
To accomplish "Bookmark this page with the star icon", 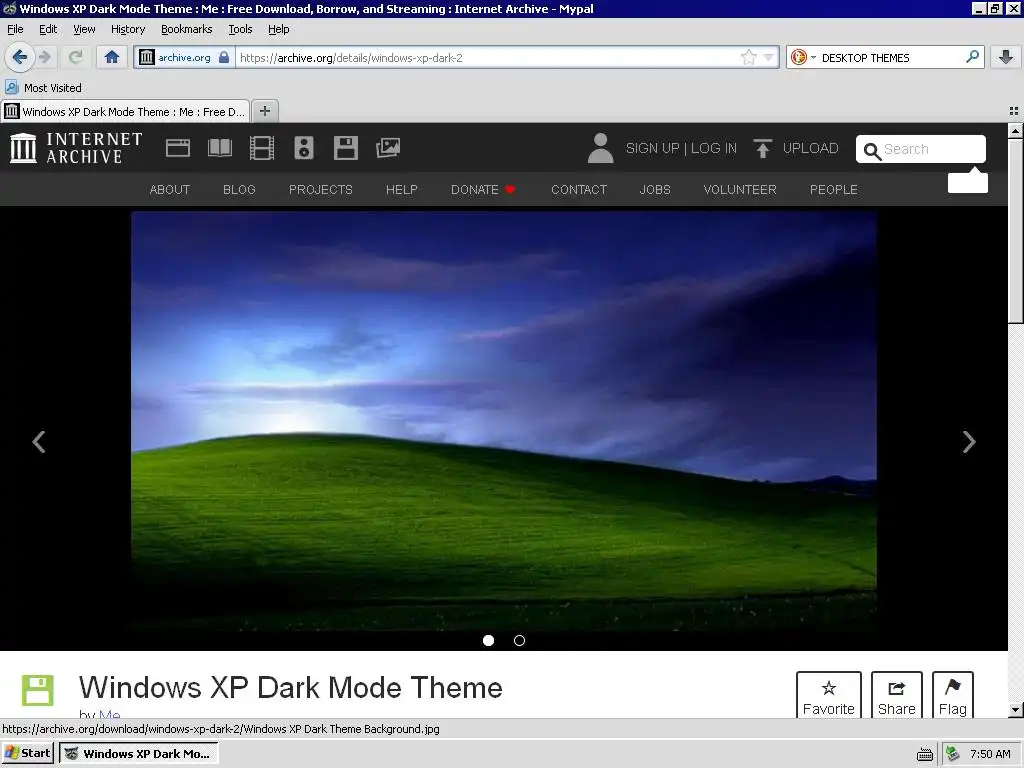I will tap(748, 57).
